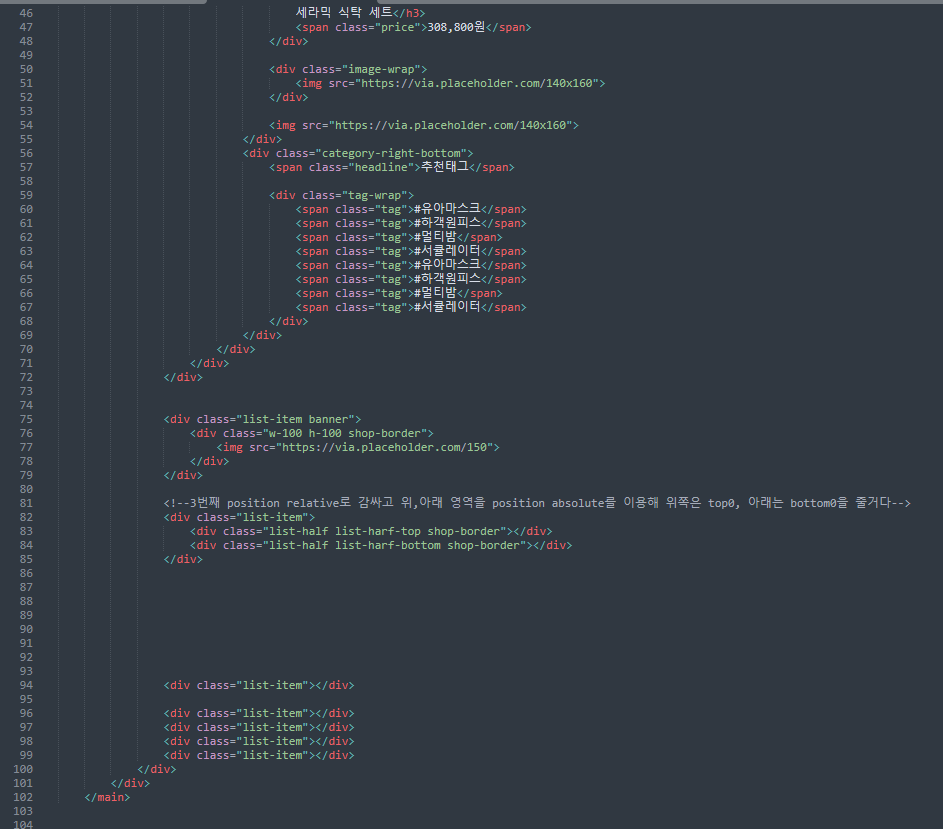
Task: Click the #유아마스크 tag on line 64
Action: [447, 265]
